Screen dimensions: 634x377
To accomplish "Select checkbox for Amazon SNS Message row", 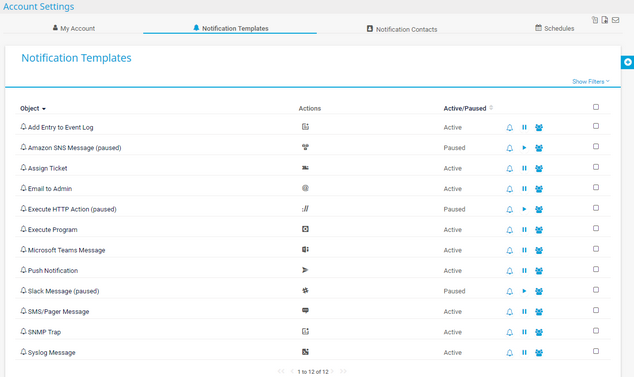I will point(596,146).
